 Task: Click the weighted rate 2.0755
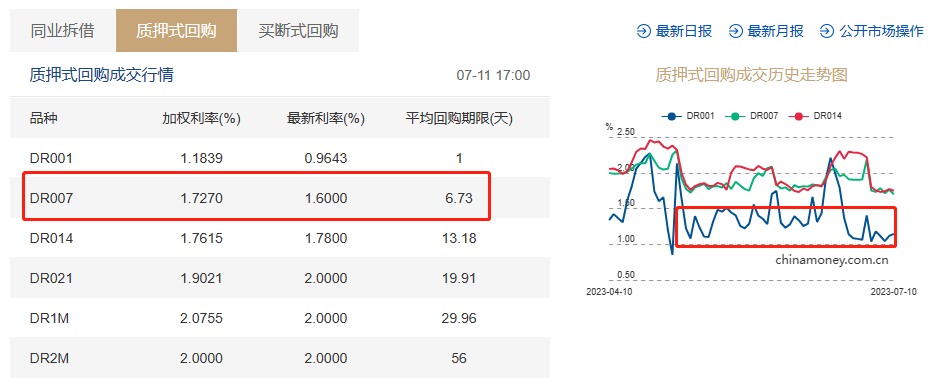tap(202, 318)
